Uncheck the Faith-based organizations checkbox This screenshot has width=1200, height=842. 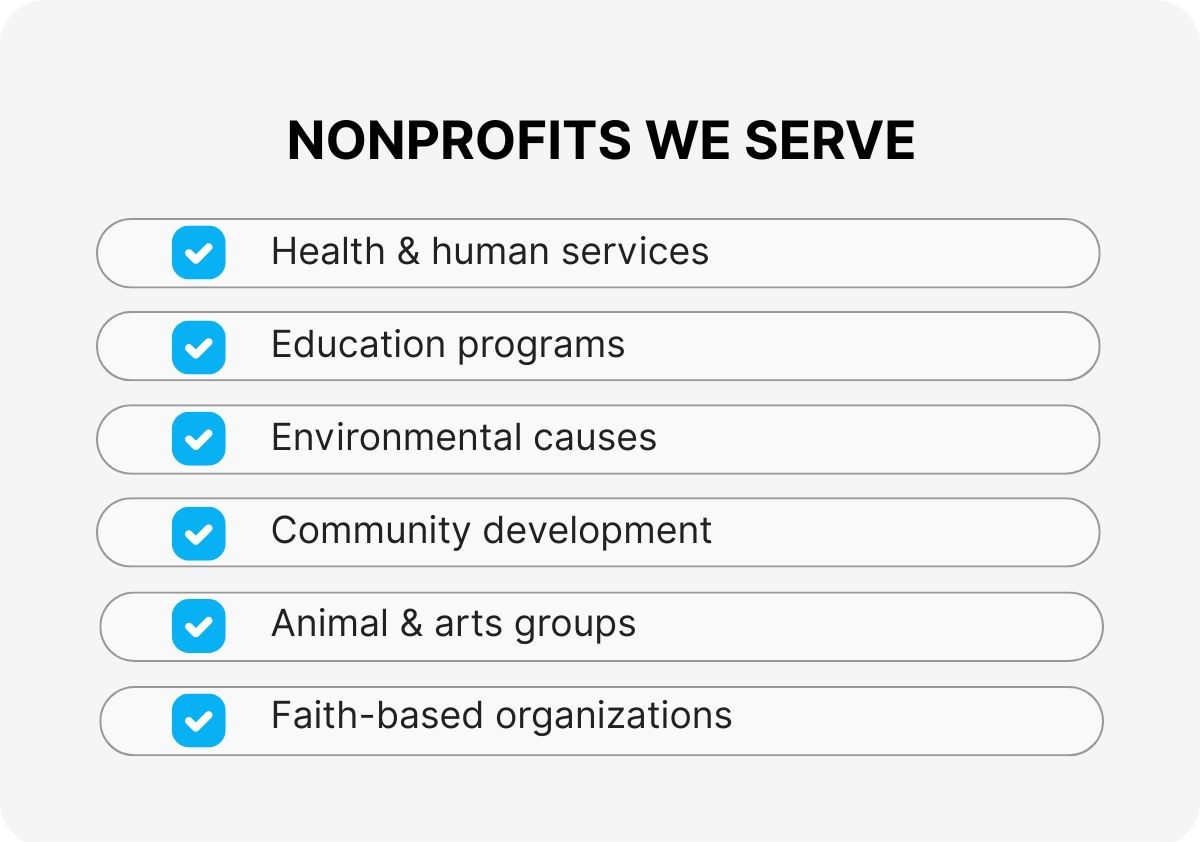199,720
